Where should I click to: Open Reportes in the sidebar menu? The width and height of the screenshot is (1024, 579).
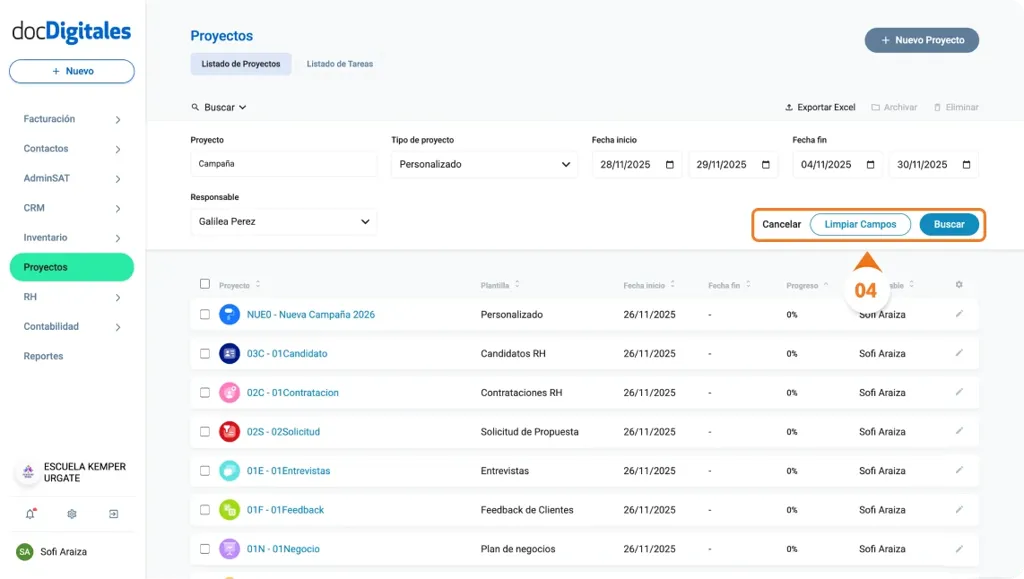pyautogui.click(x=44, y=356)
